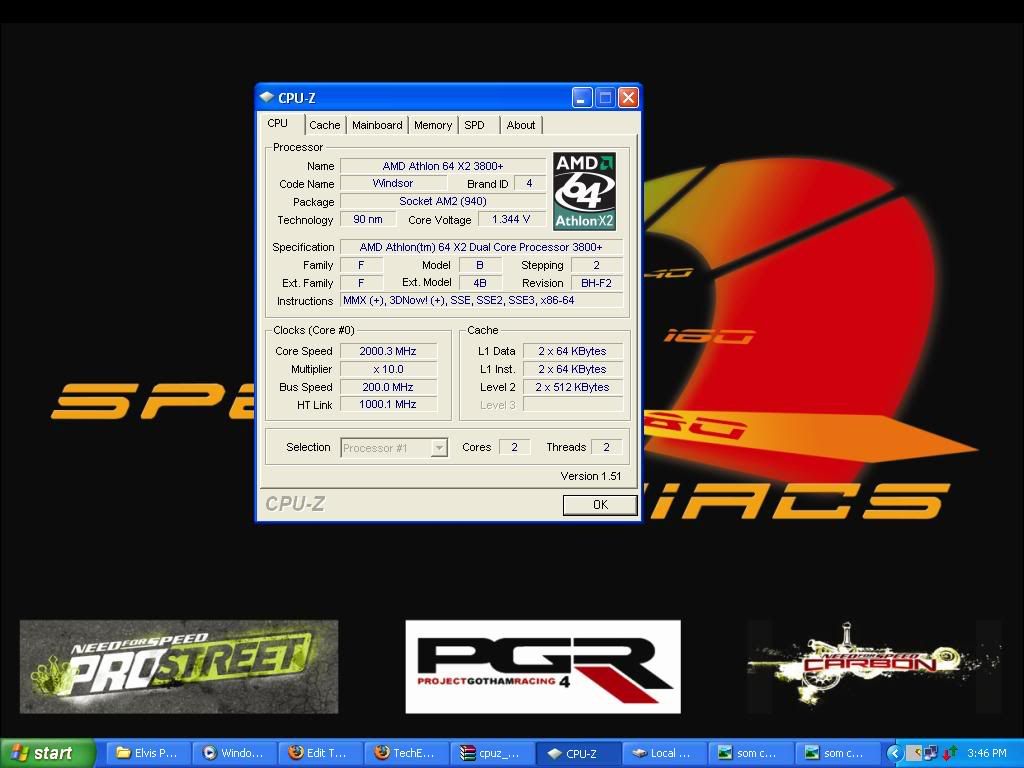Click the Brand ID value 4
Screen dimensions: 1024x768
click(529, 184)
